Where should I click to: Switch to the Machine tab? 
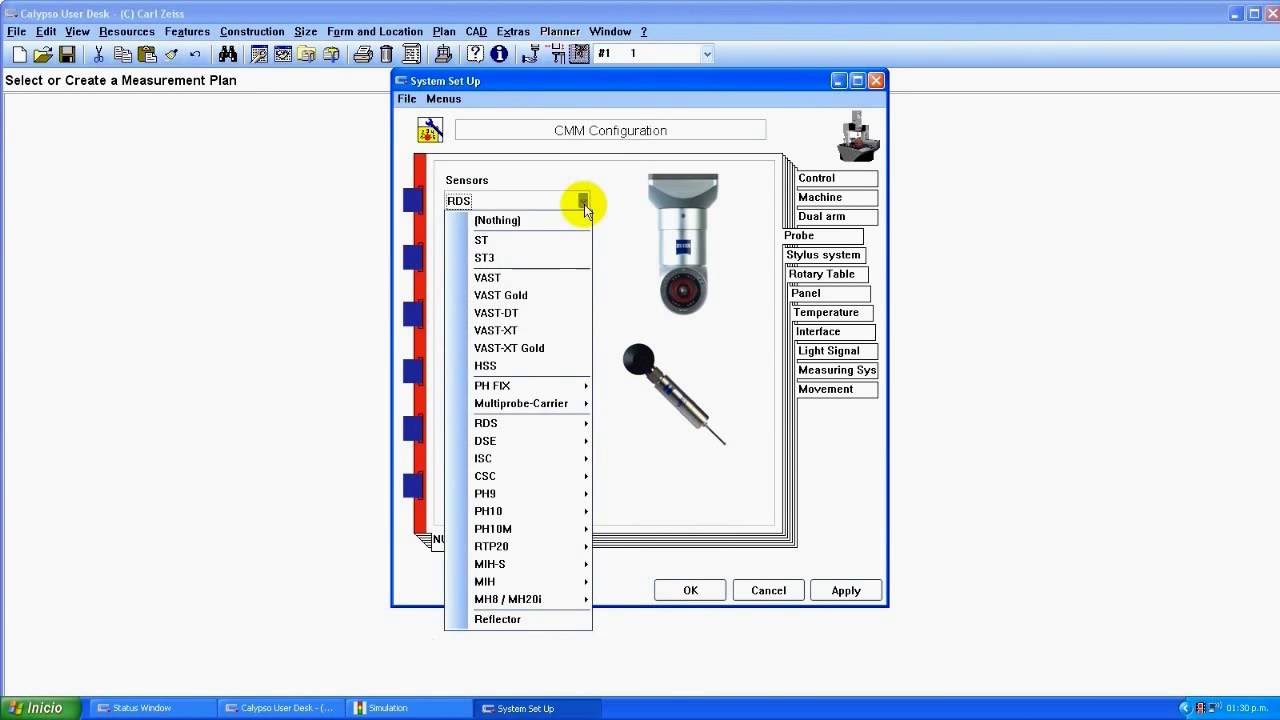coord(837,197)
